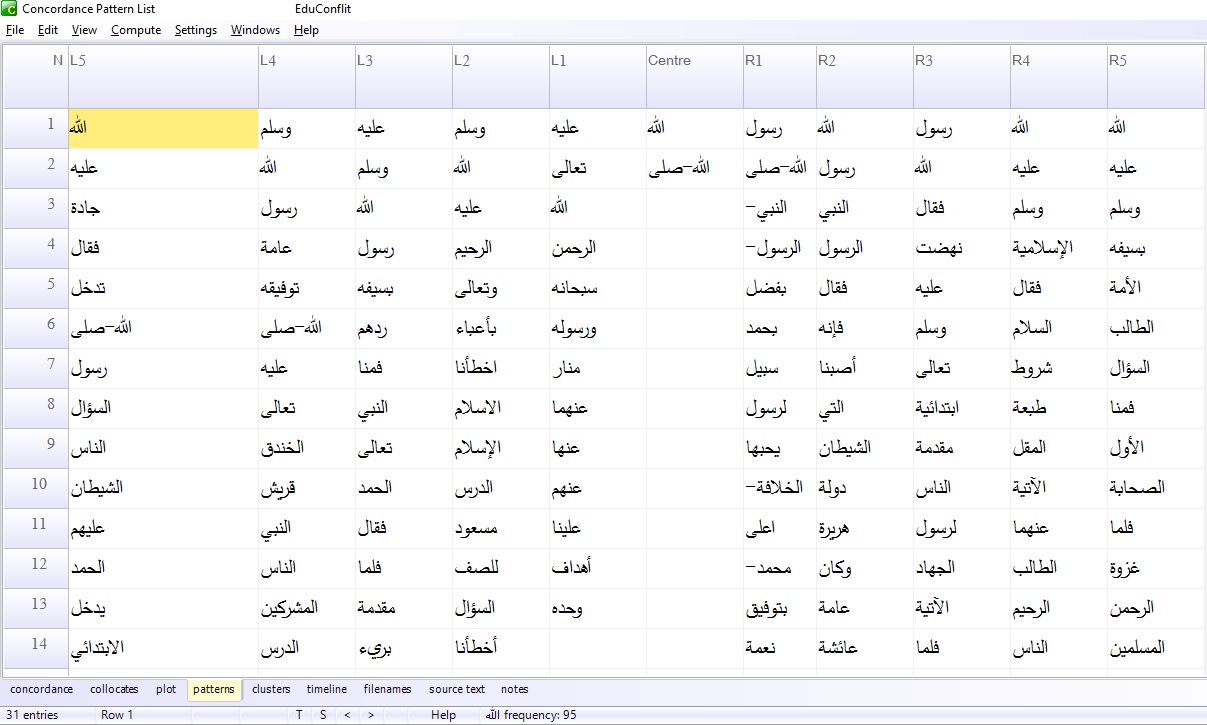1207x725 pixels.
Task: Click the R4 cell 'الإسلامية' in row 4
Action: (x=1059, y=248)
